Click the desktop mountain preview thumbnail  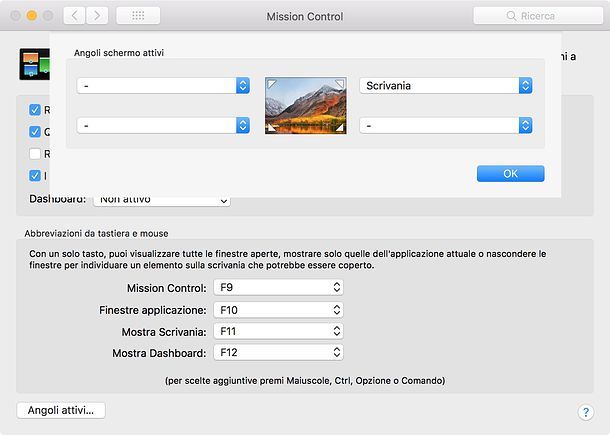[306, 105]
